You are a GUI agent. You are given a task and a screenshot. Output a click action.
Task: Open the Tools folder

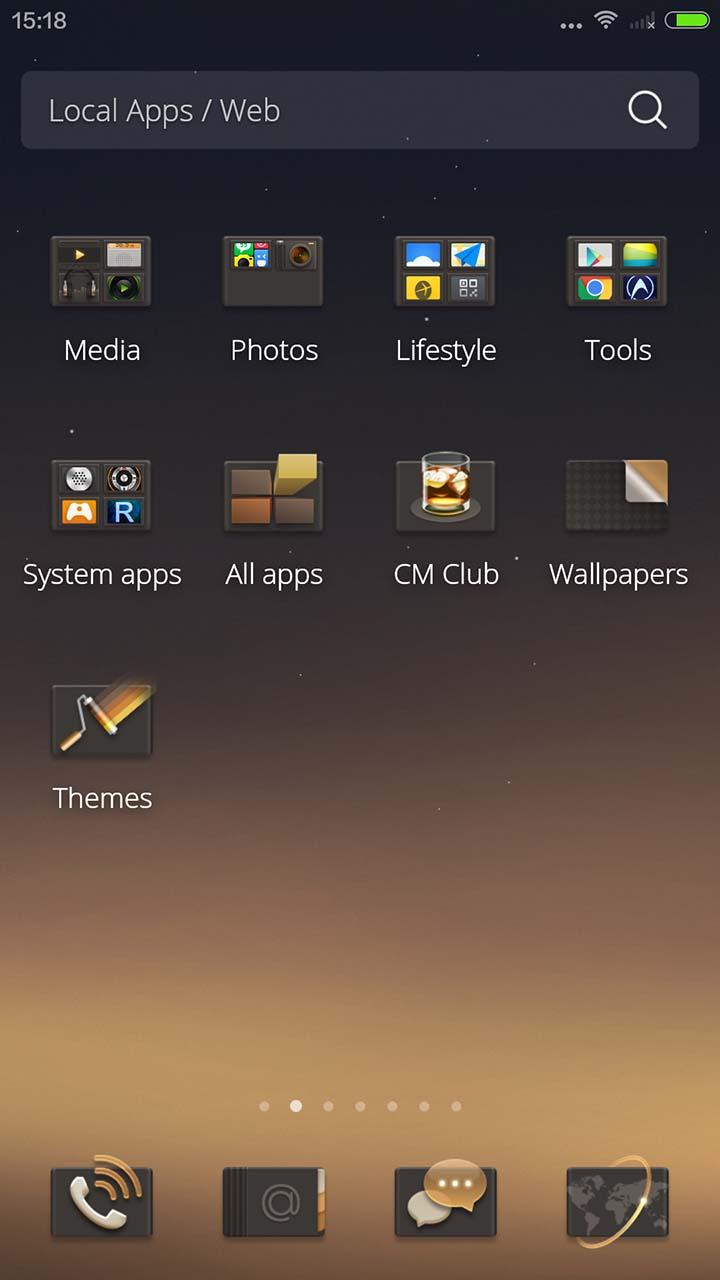(617, 272)
